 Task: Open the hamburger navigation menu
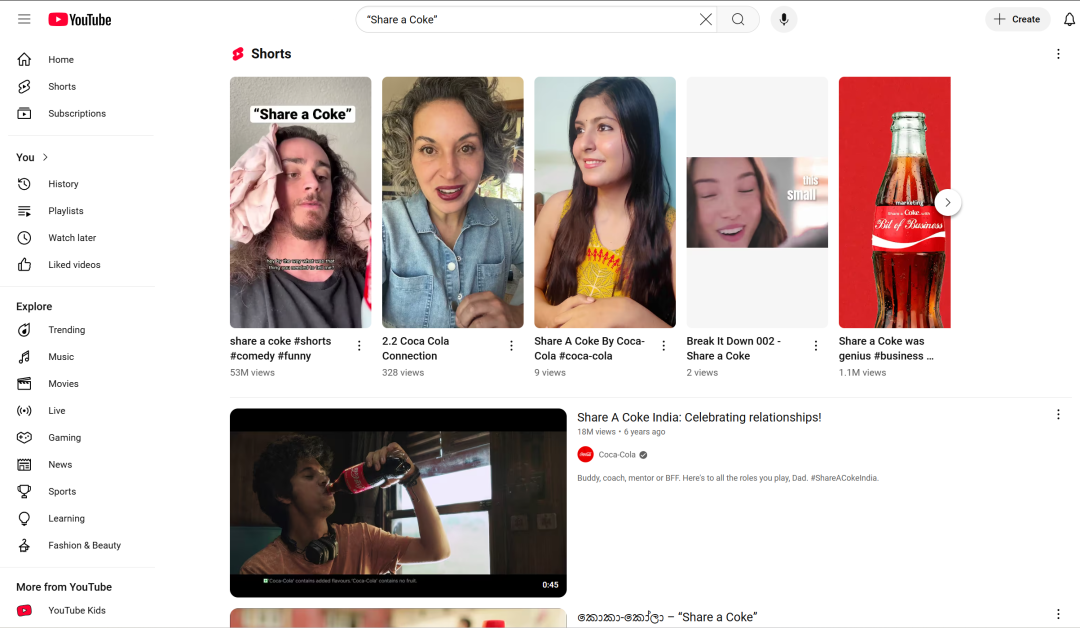(x=24, y=18)
